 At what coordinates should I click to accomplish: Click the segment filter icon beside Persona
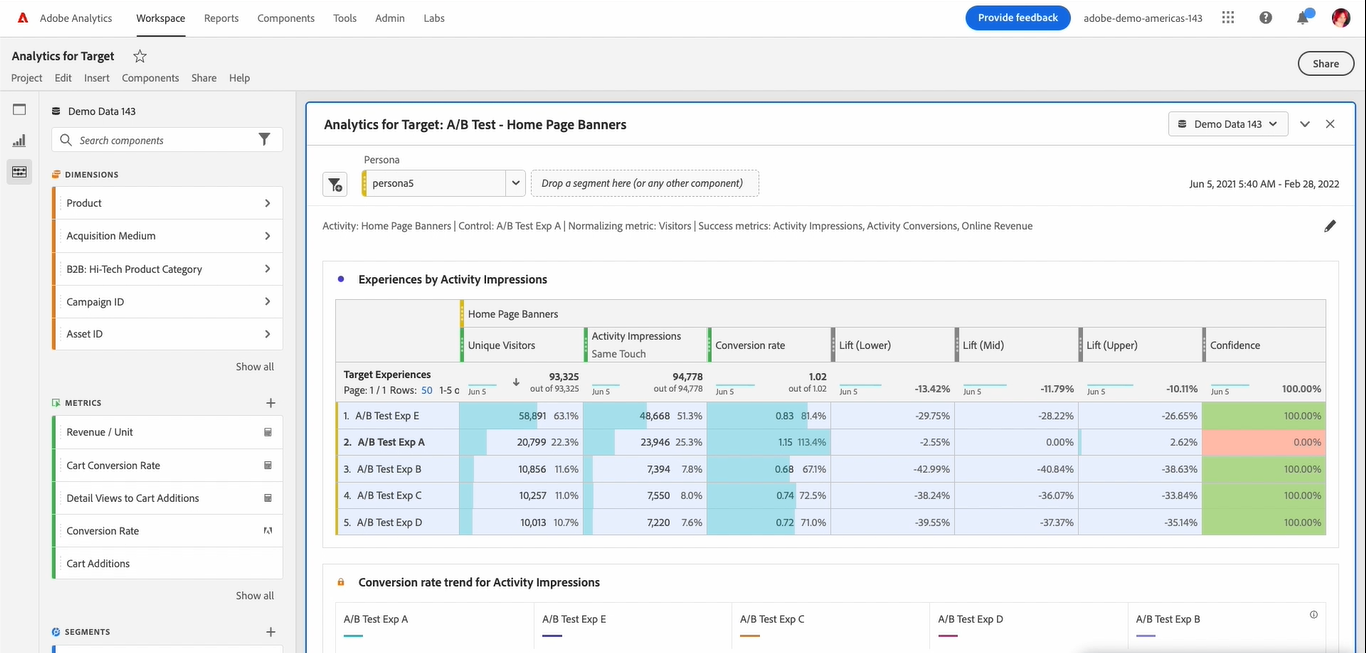coord(335,184)
